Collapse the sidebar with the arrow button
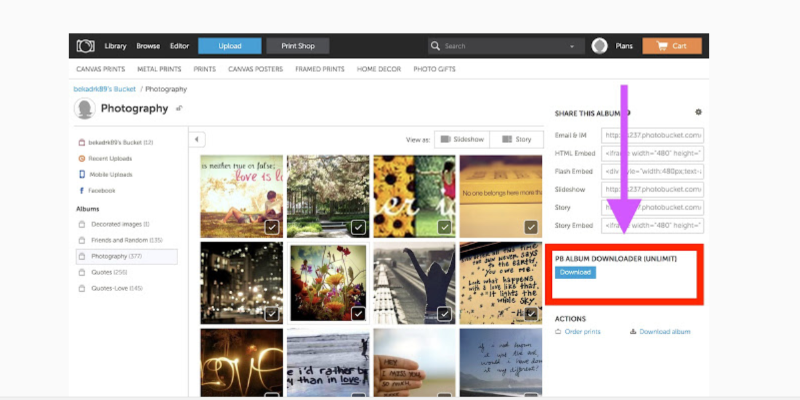Viewport: 800px width, 400px height. click(197, 139)
